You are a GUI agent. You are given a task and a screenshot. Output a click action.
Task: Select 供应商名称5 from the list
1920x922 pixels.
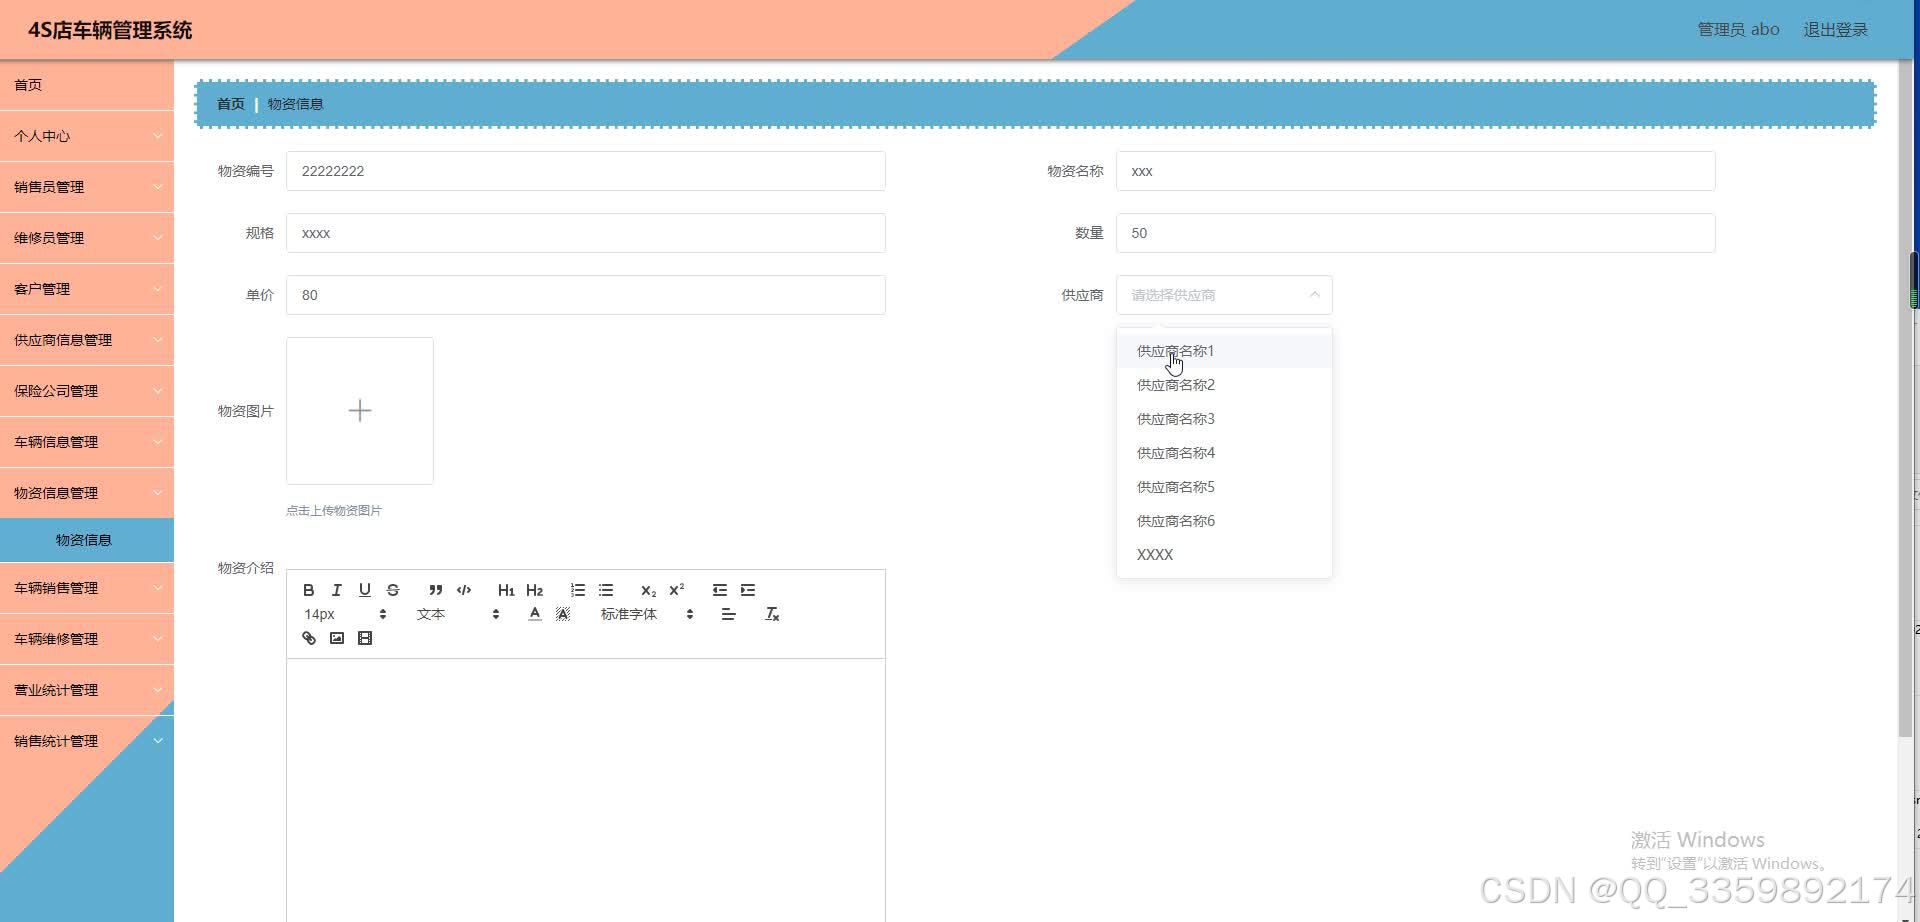[x=1224, y=487]
